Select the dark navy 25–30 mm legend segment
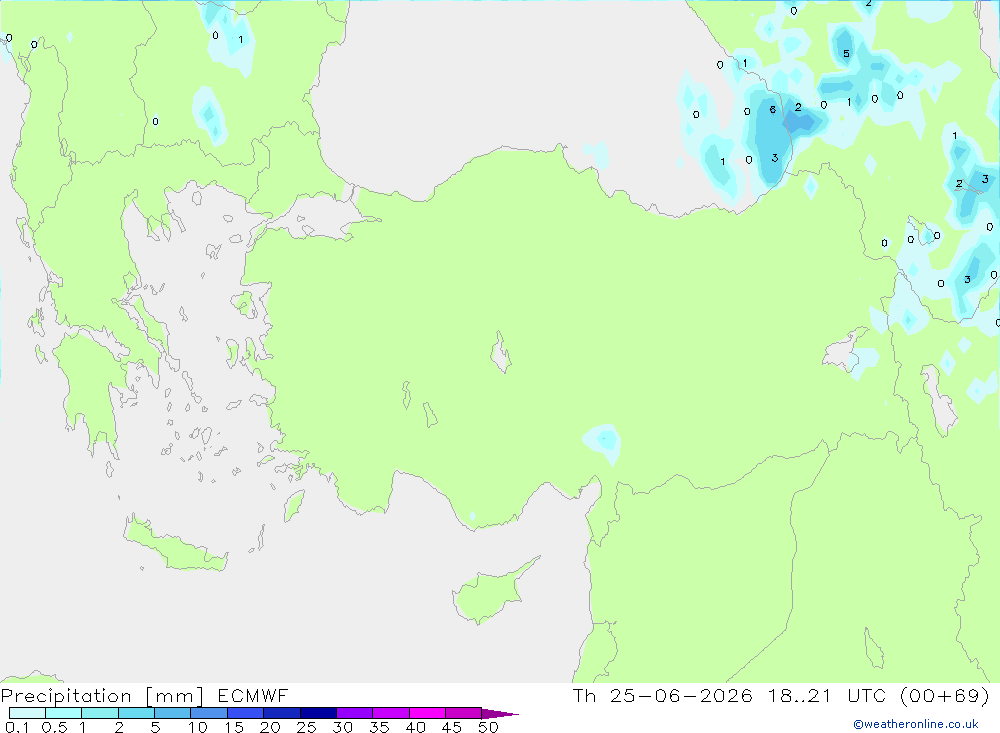 [318, 713]
